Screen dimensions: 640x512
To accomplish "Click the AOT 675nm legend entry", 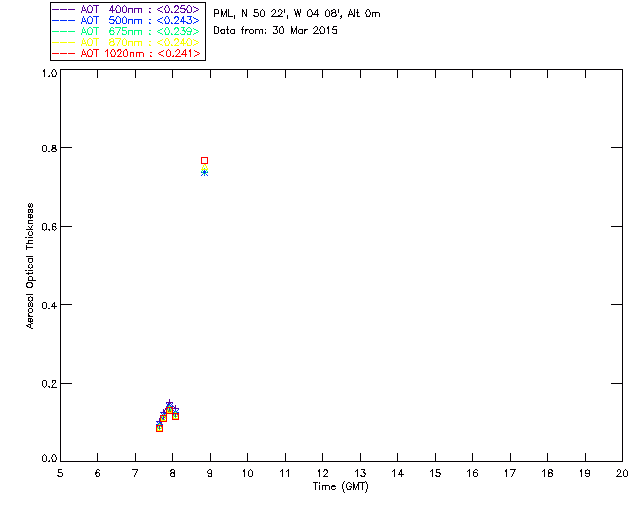I will pos(126,31).
